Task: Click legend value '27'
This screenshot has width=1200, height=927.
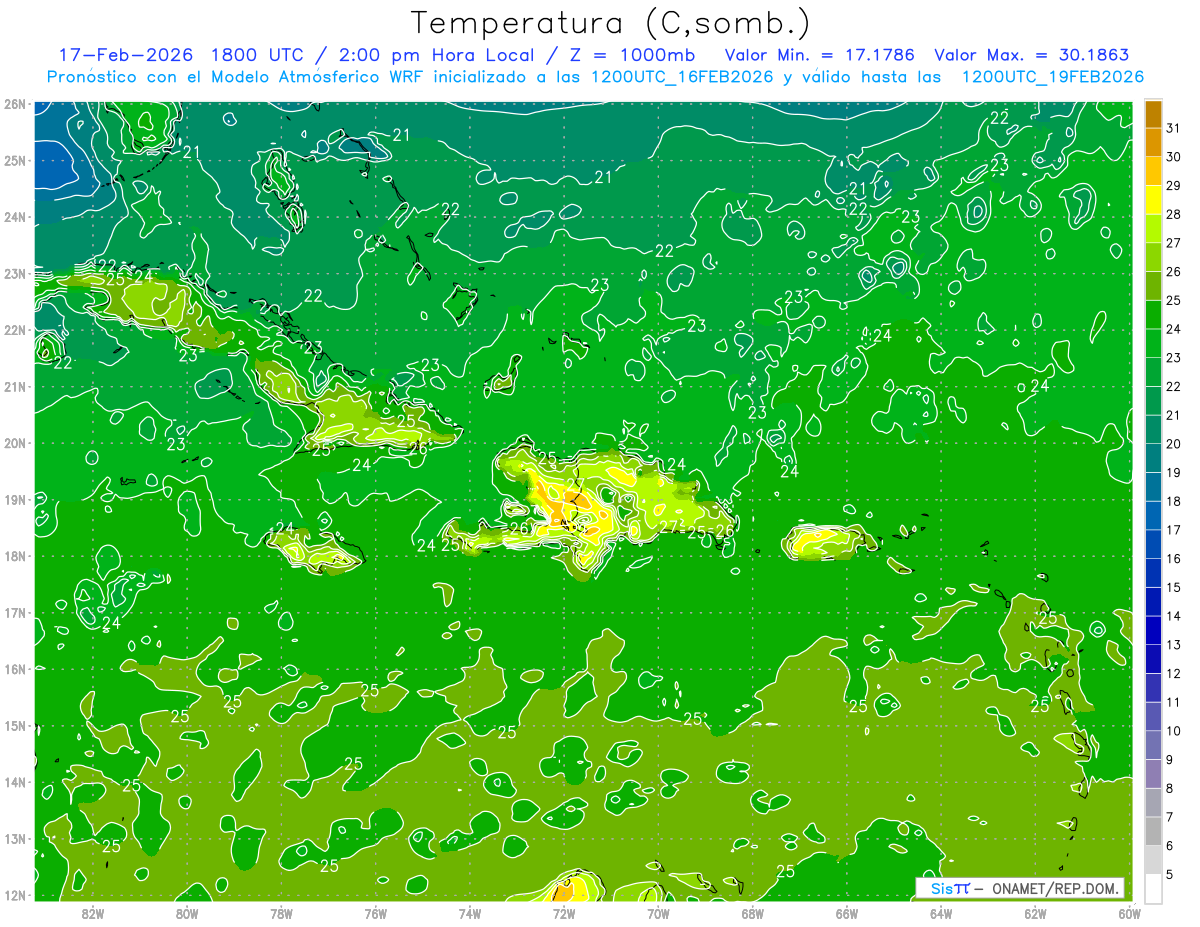Action: tap(1174, 243)
